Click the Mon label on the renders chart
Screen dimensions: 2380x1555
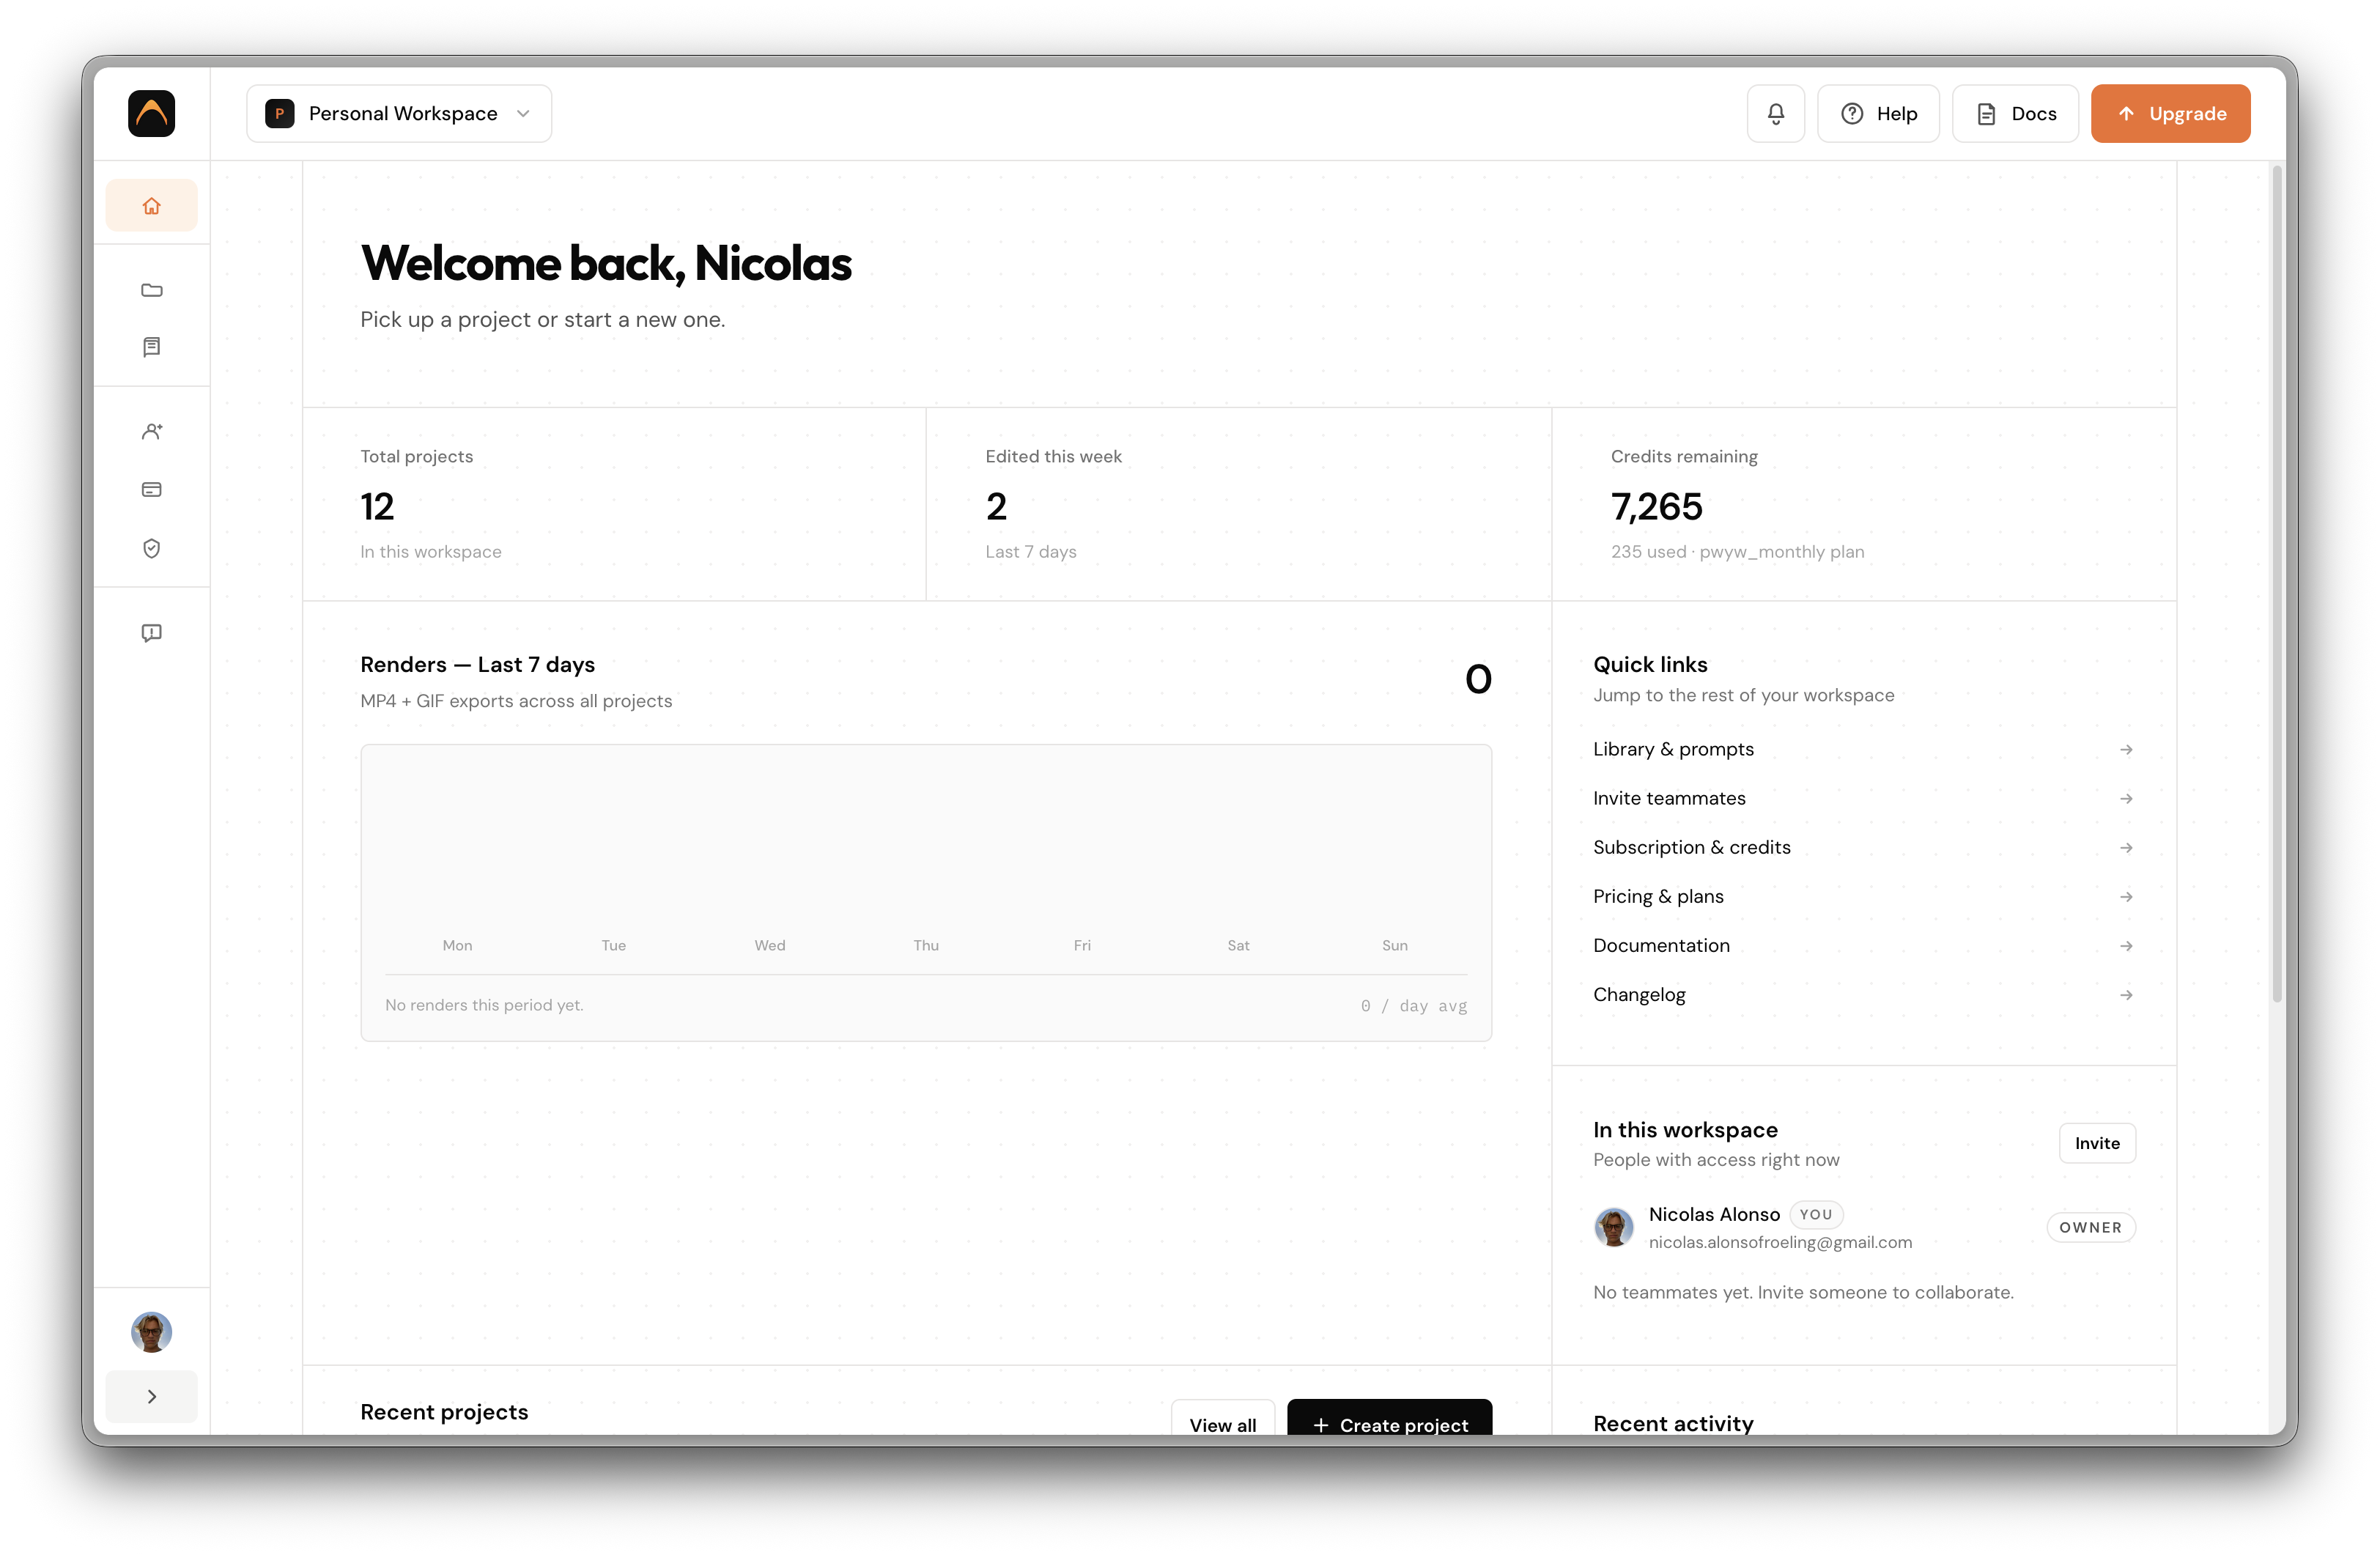[457, 945]
